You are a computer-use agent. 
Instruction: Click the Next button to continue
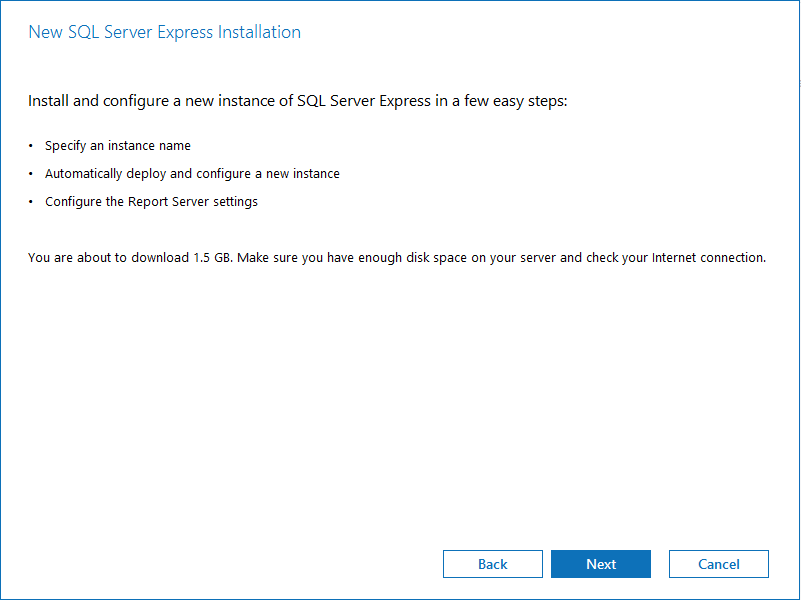point(601,564)
